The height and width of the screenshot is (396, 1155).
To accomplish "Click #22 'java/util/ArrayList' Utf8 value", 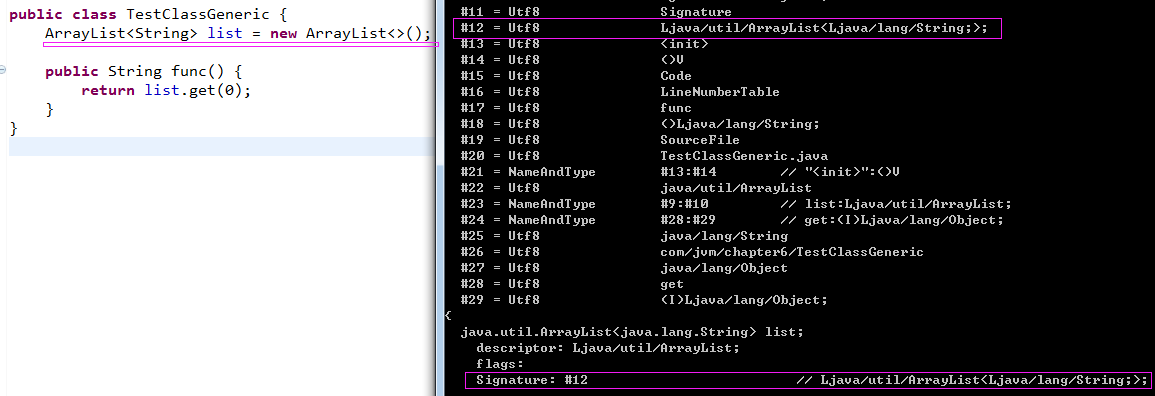I will pos(736,188).
